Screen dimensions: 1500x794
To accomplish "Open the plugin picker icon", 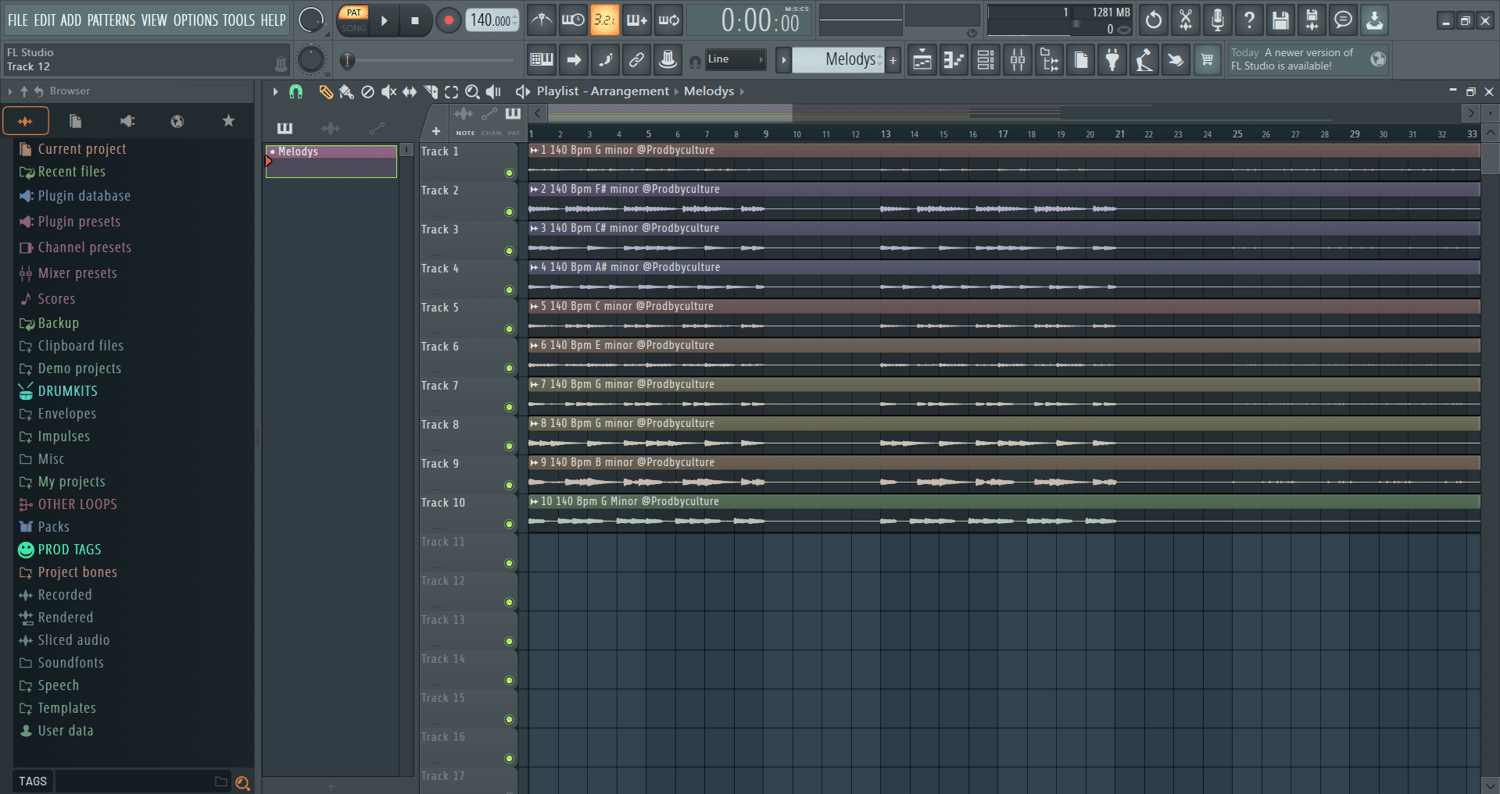I will tap(1112, 60).
